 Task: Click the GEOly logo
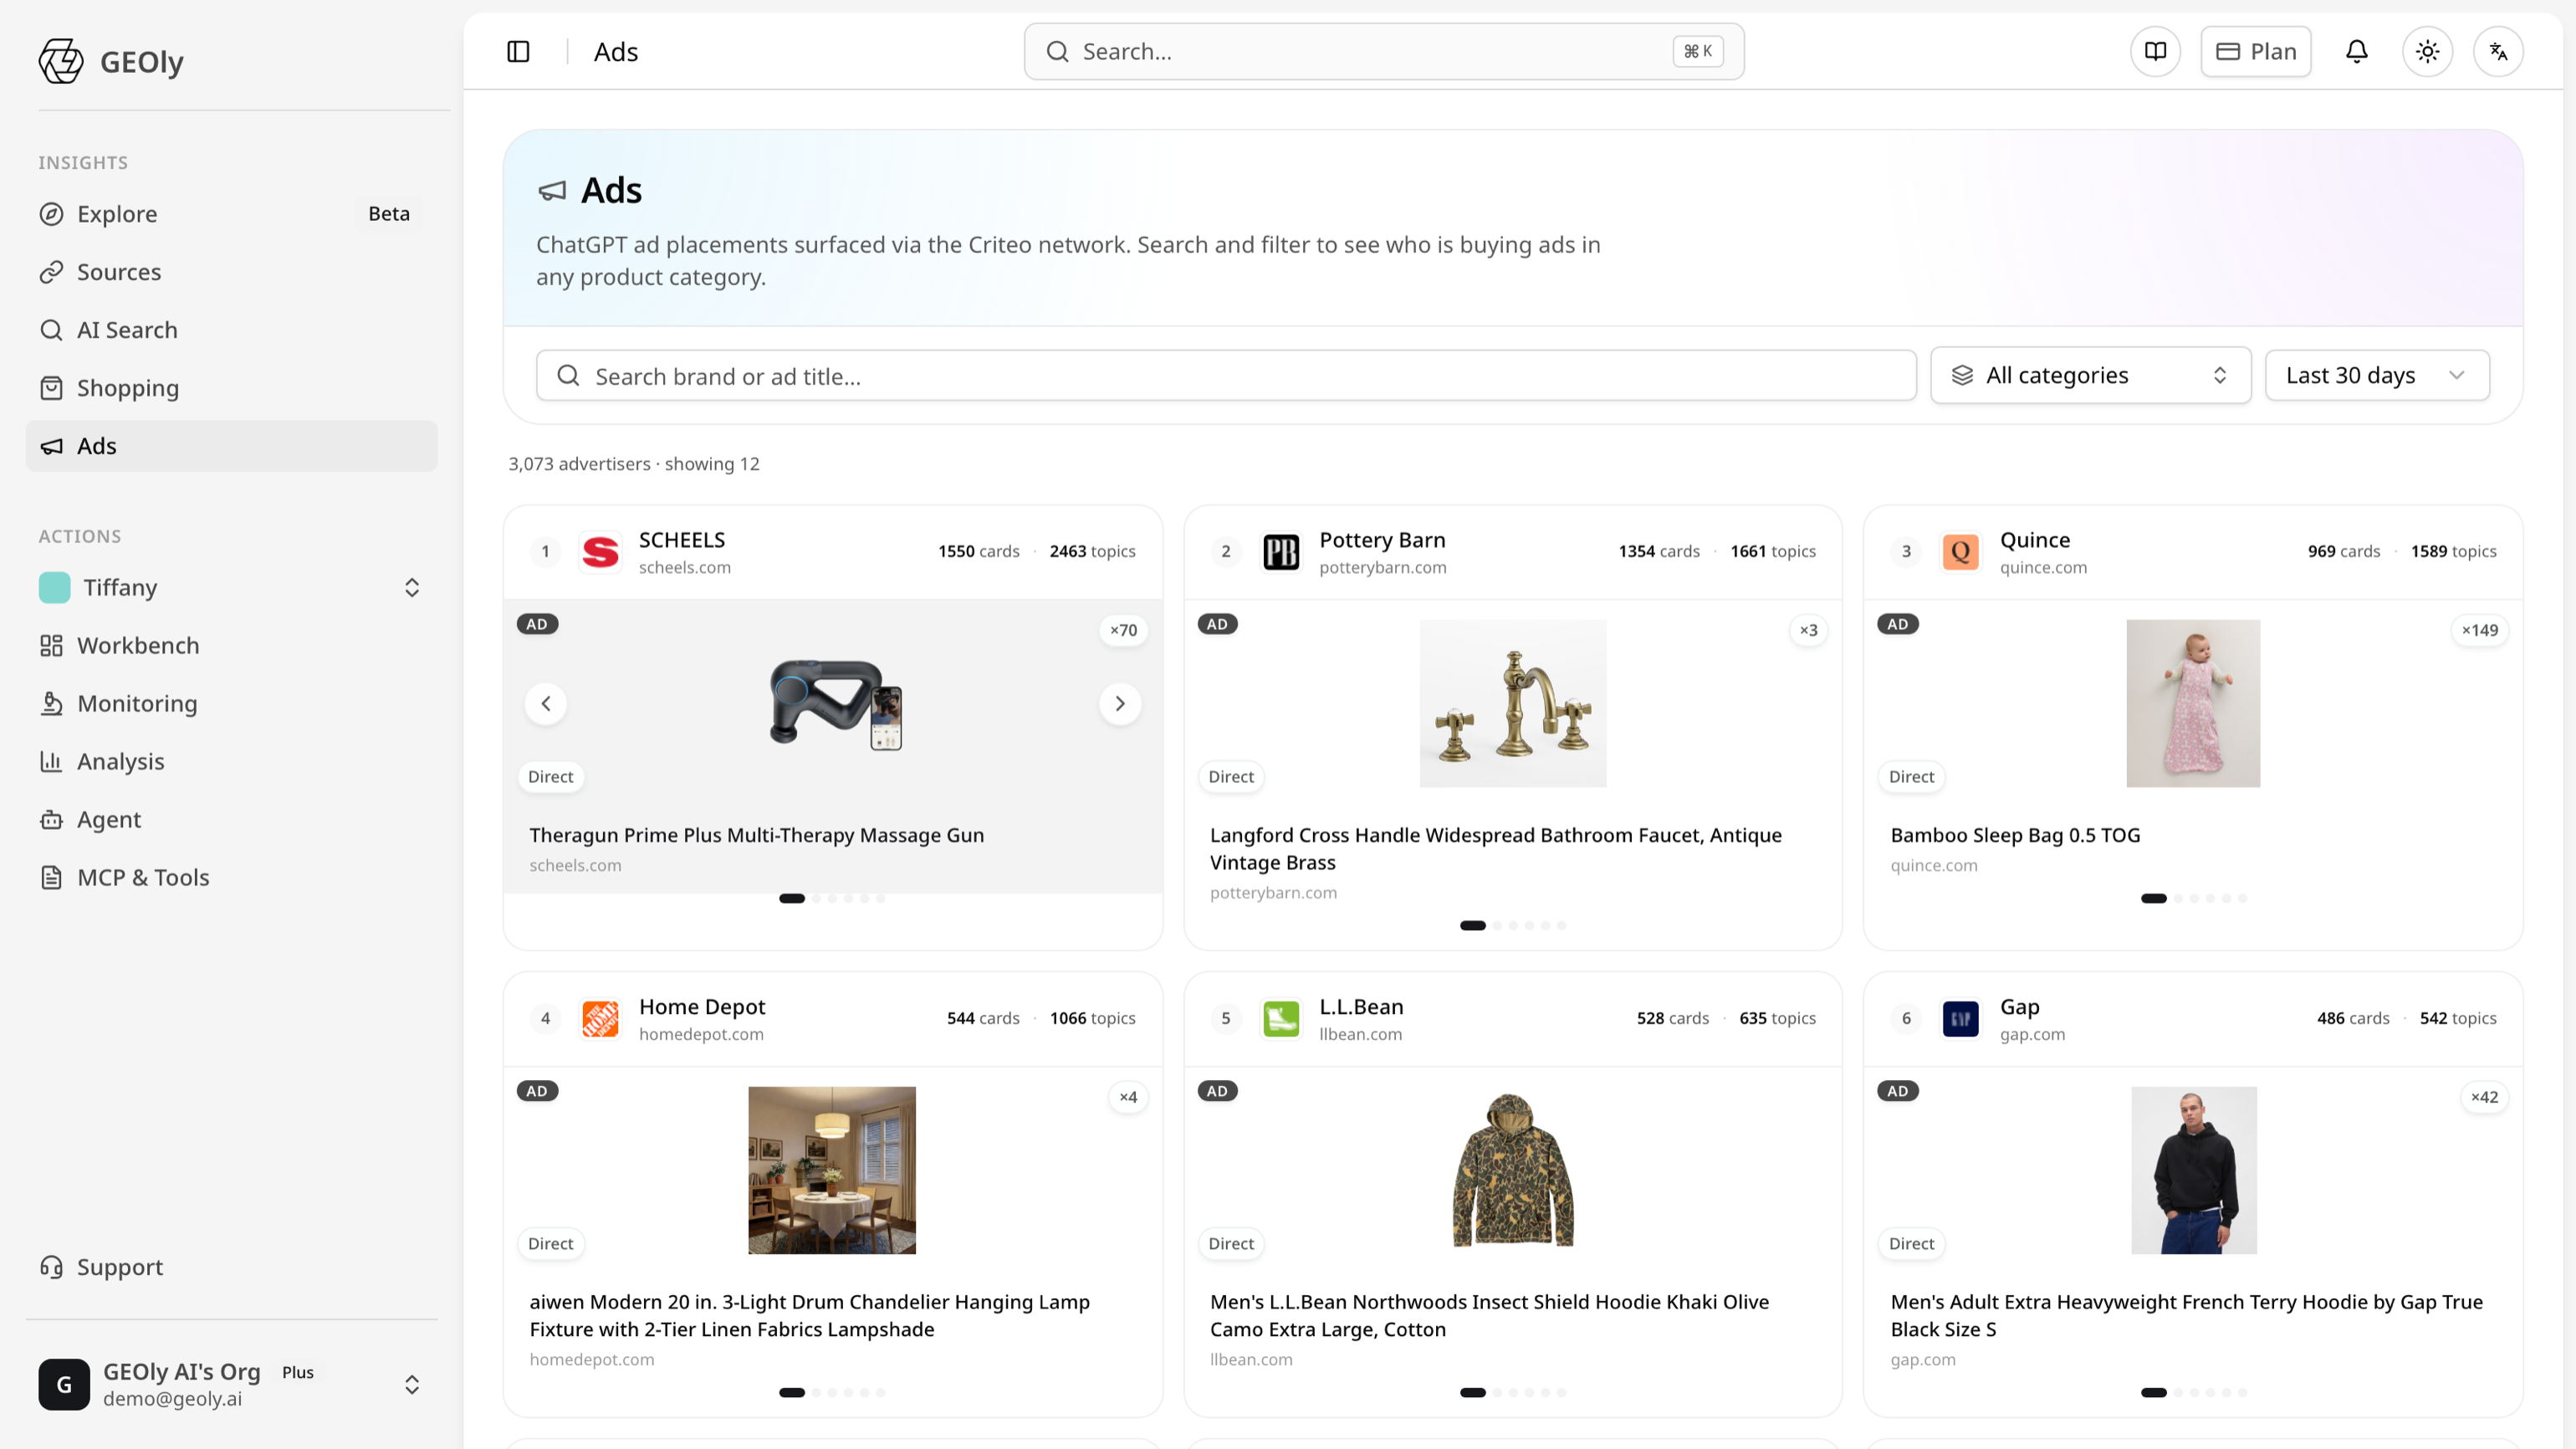point(61,61)
